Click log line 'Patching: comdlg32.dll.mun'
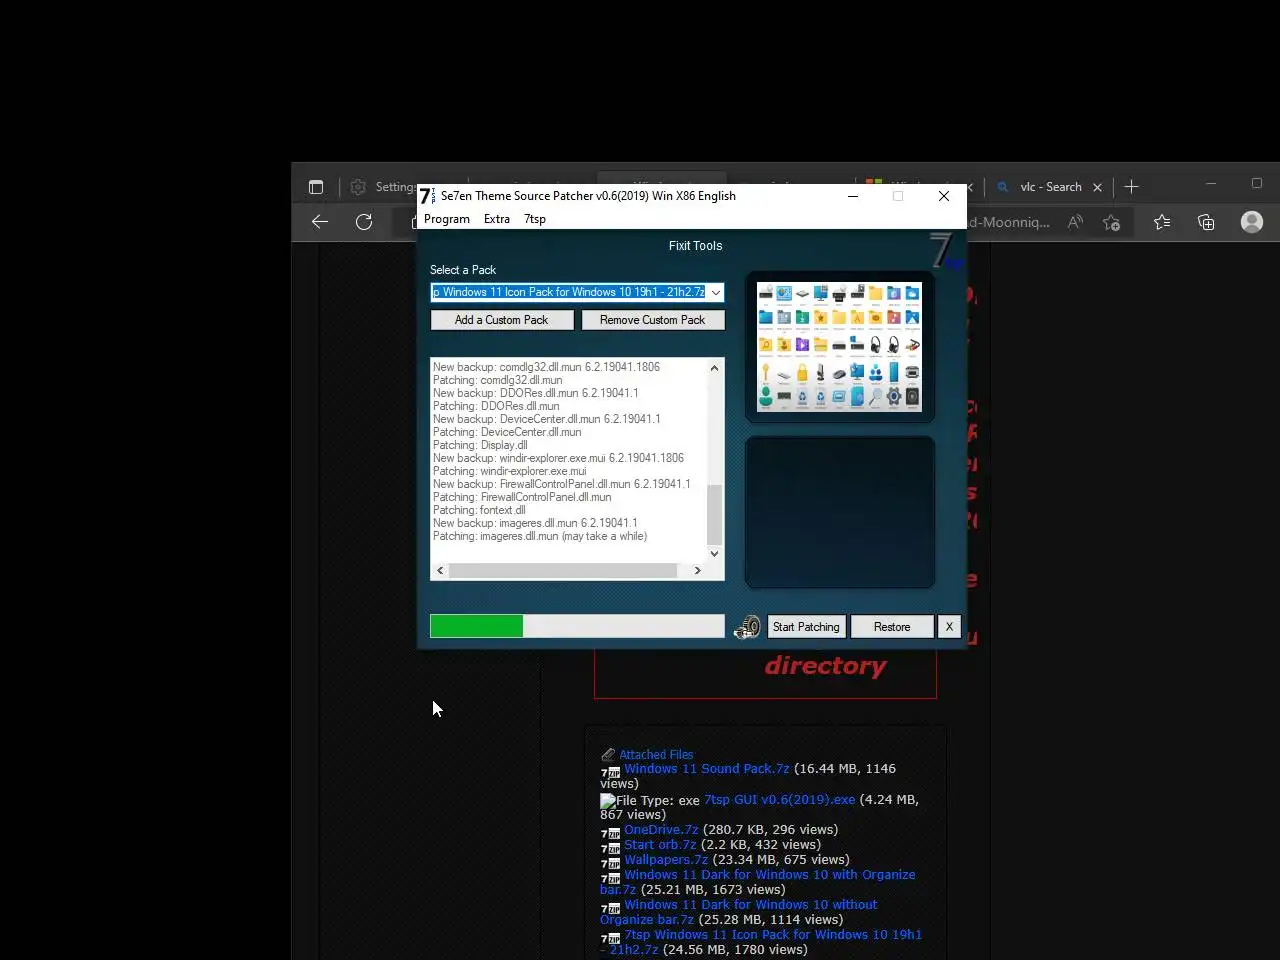The image size is (1280, 960). tap(497, 380)
